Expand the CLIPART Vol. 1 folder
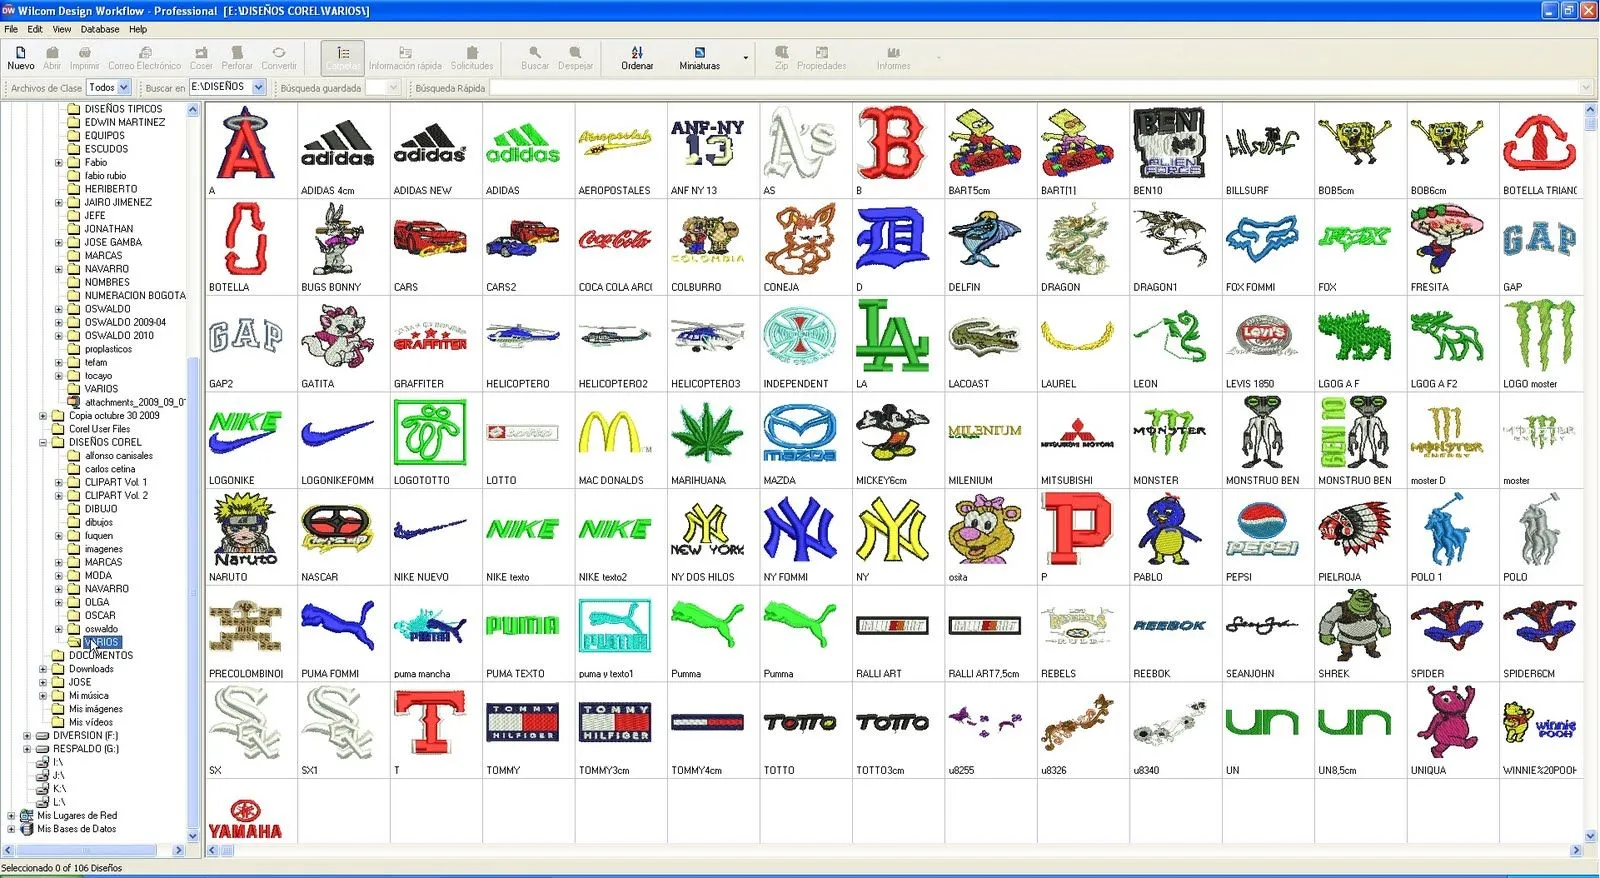1600x878 pixels. [x=59, y=482]
